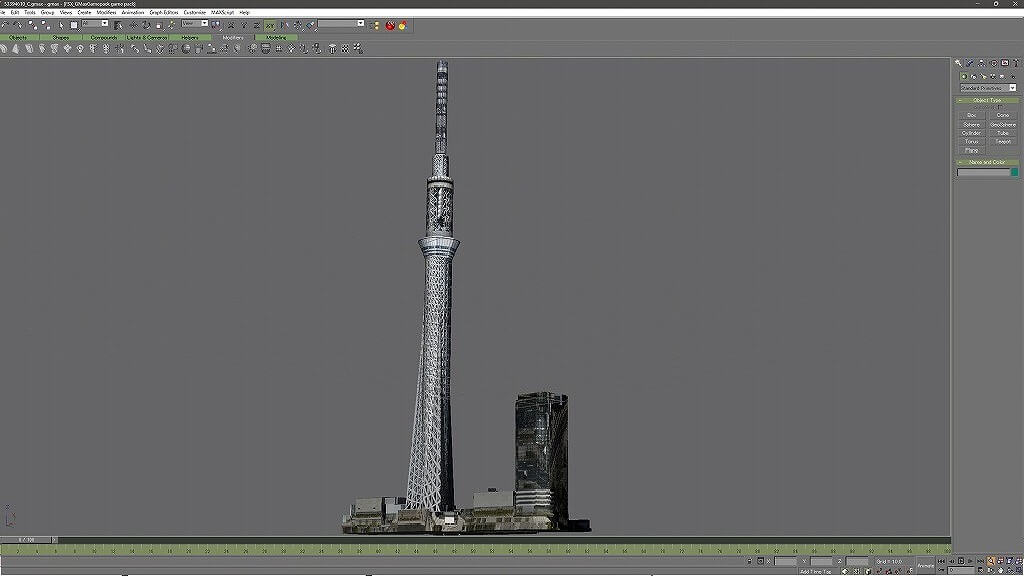
Task: Open the MAXScript menu
Action: pyautogui.click(x=223, y=12)
